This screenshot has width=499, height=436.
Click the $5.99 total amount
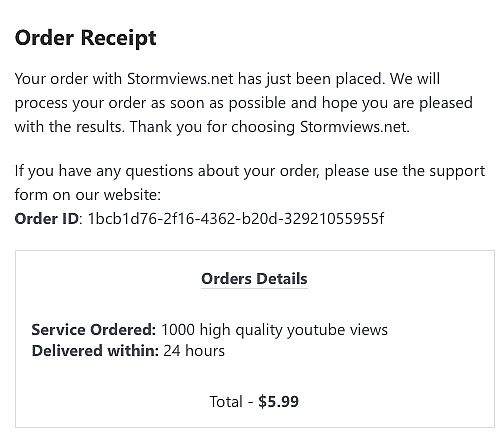tap(278, 402)
